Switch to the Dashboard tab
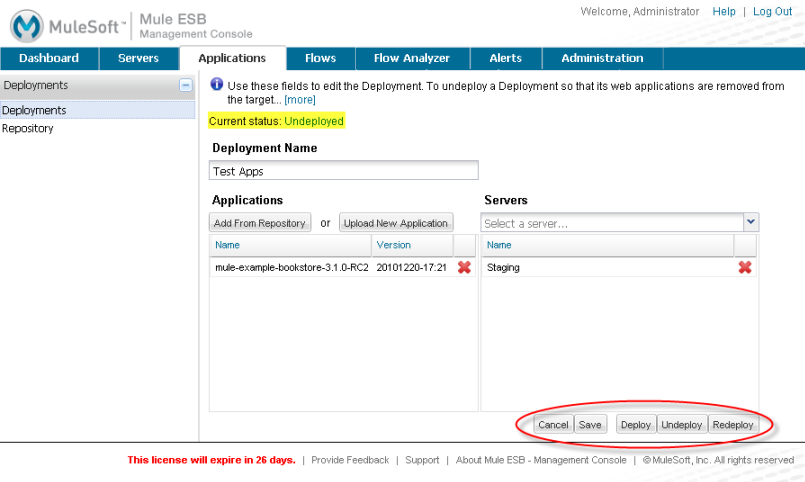805x482 pixels. click(x=47, y=58)
